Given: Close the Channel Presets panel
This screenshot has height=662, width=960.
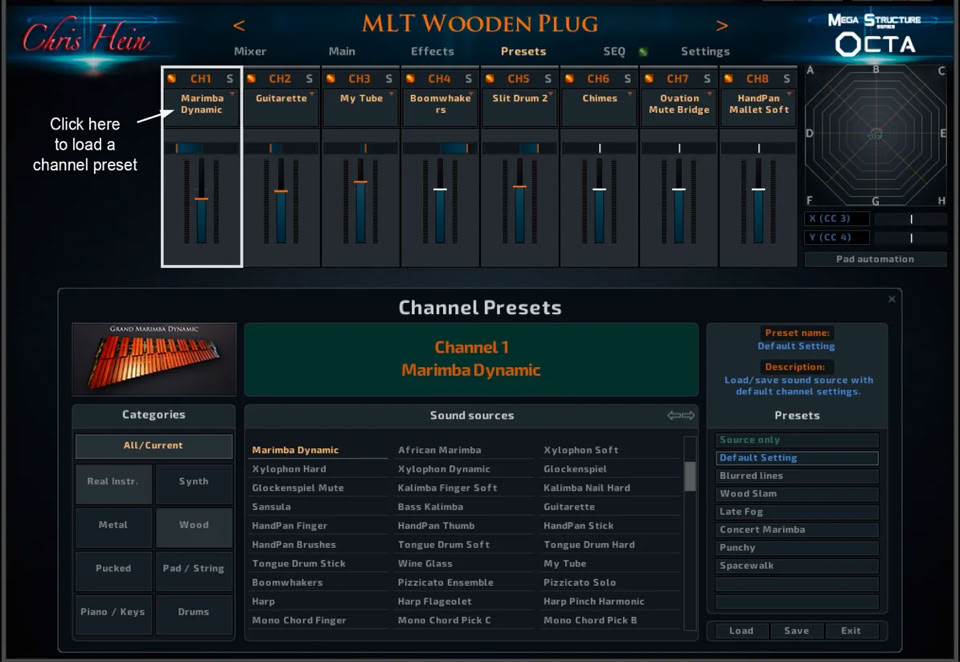Looking at the screenshot, I should (891, 299).
